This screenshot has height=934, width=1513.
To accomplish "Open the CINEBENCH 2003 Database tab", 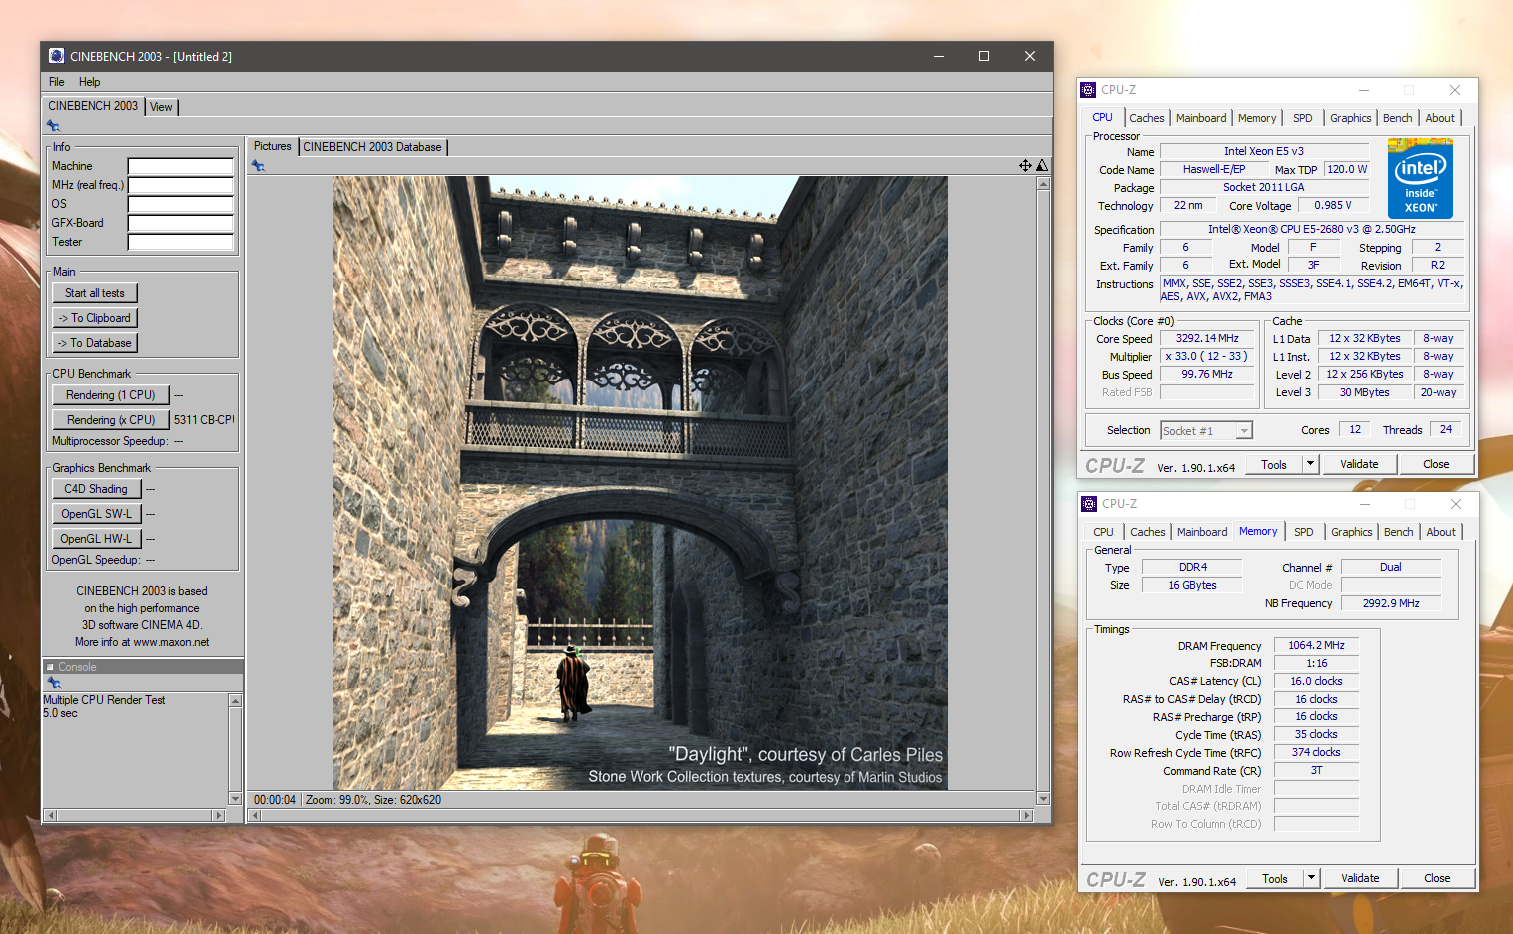I will (x=372, y=147).
